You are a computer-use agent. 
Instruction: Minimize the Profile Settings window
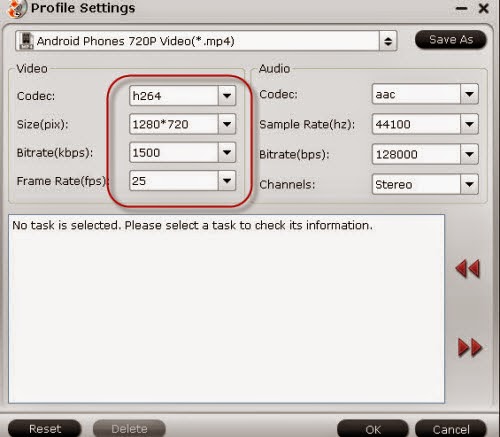[462, 8]
